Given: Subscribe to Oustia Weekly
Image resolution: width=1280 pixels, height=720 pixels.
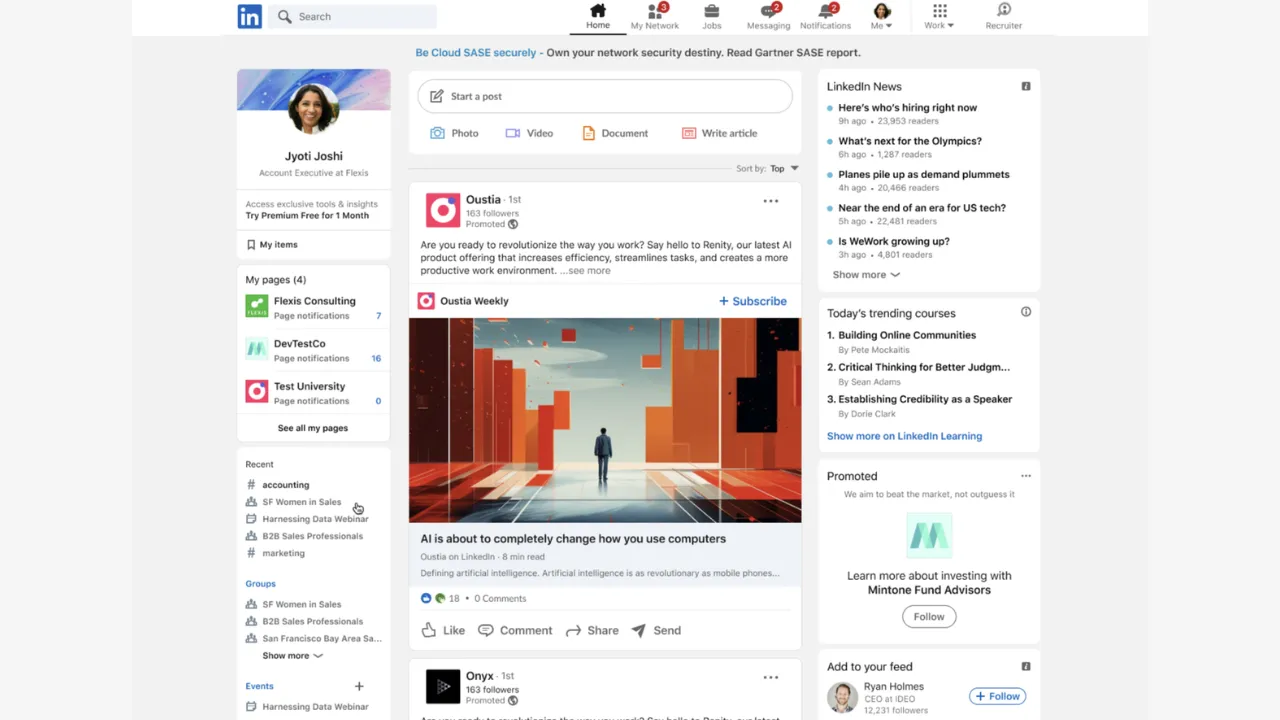Looking at the screenshot, I should pos(753,301).
